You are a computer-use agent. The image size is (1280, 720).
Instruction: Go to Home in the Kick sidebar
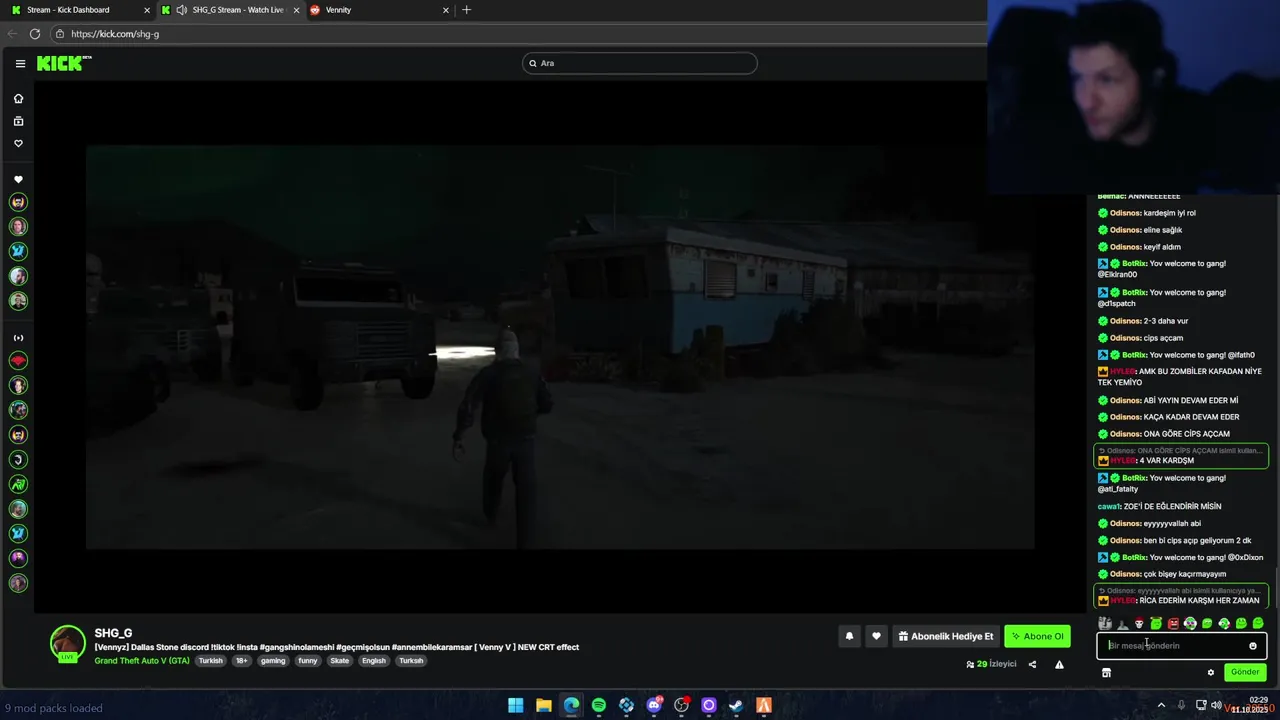[18, 99]
